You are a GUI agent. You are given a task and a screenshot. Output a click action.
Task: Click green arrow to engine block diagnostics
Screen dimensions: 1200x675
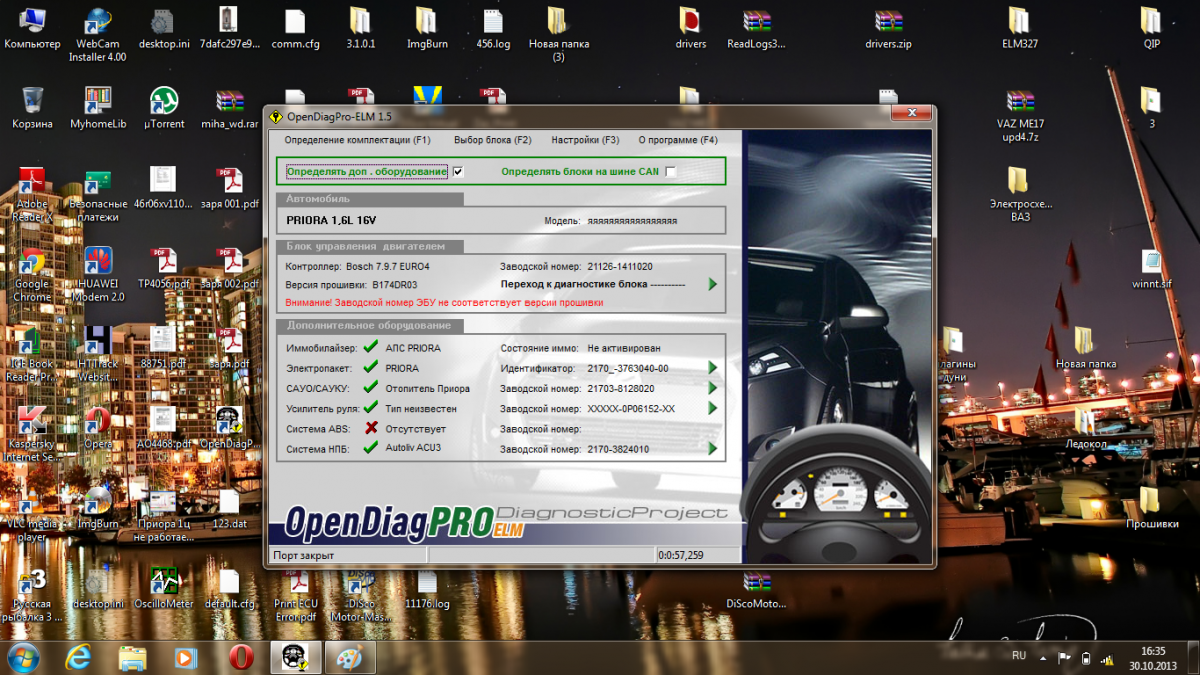coord(713,285)
